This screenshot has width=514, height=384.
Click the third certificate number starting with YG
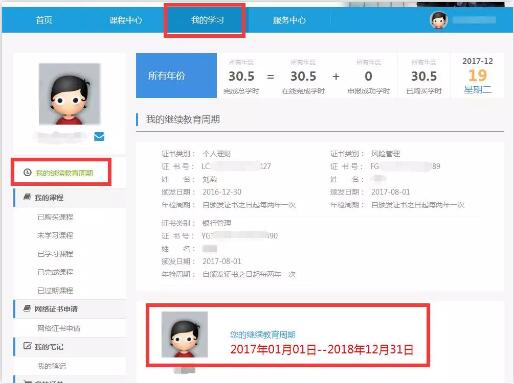pyautogui.click(x=240, y=236)
